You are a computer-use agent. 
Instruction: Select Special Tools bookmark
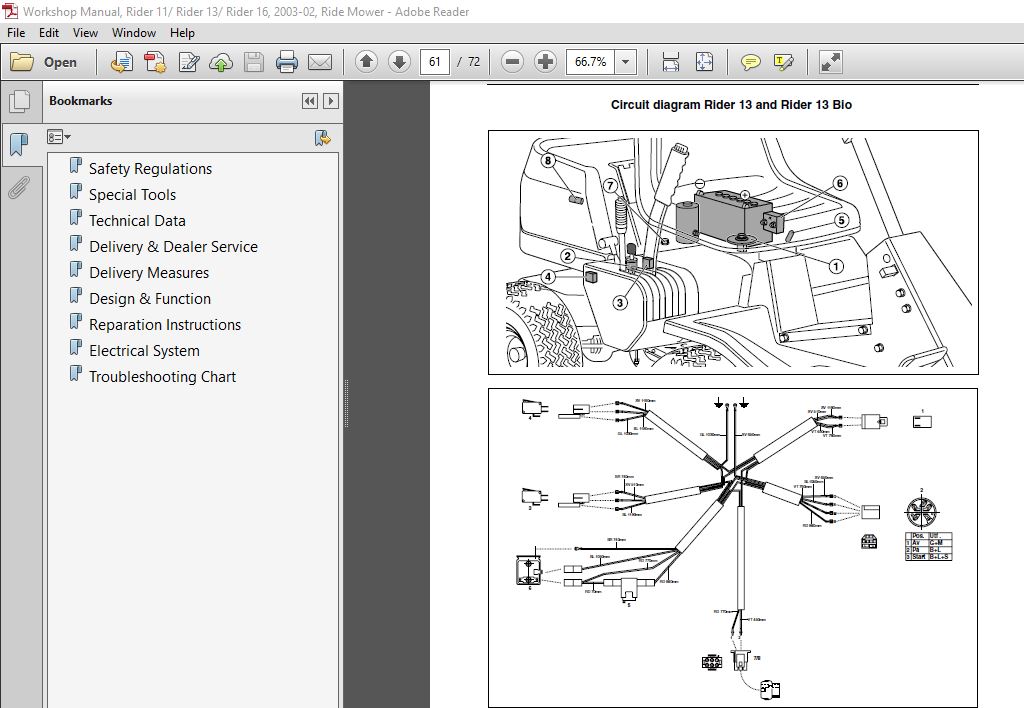coord(133,195)
